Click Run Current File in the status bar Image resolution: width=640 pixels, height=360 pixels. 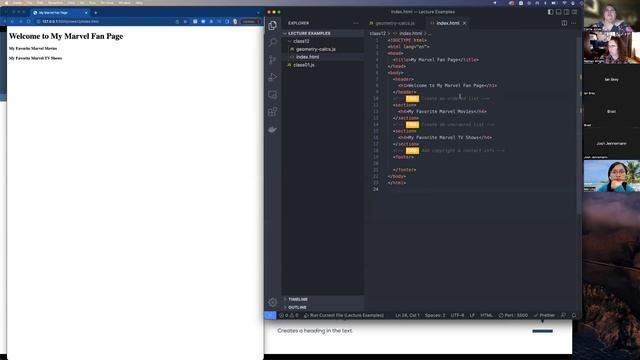pyautogui.click(x=344, y=315)
